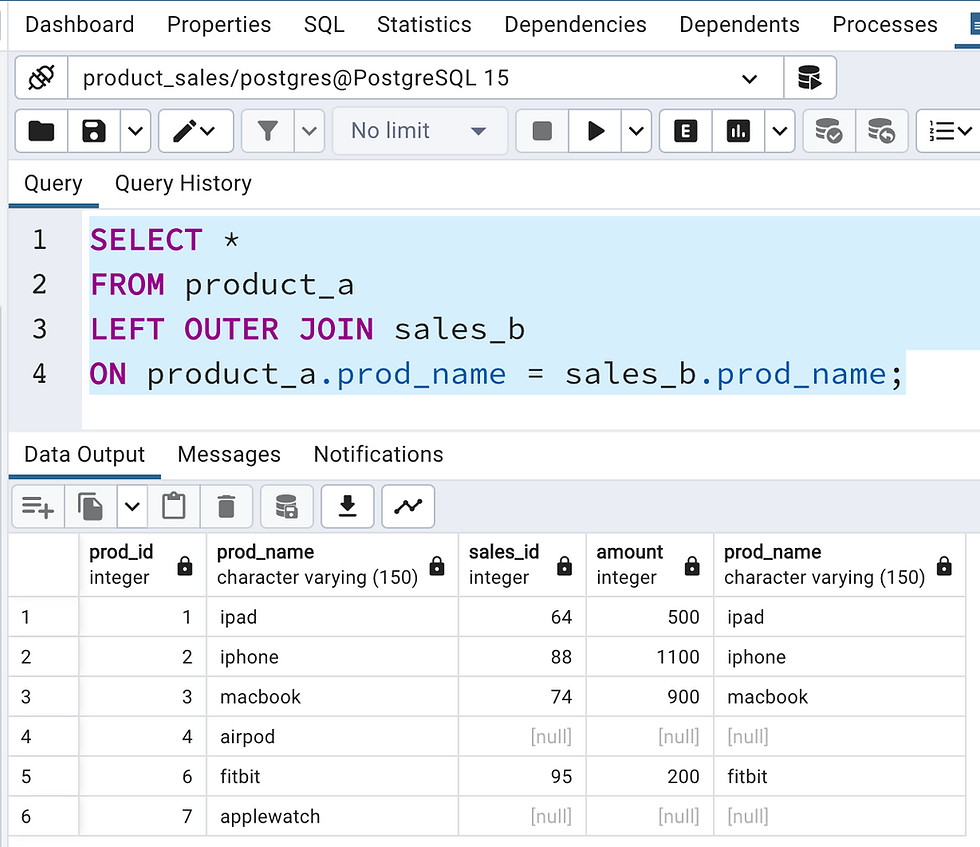Image resolution: width=980 pixels, height=847 pixels.
Task: Click lock icon on last prod_name column
Action: (944, 566)
